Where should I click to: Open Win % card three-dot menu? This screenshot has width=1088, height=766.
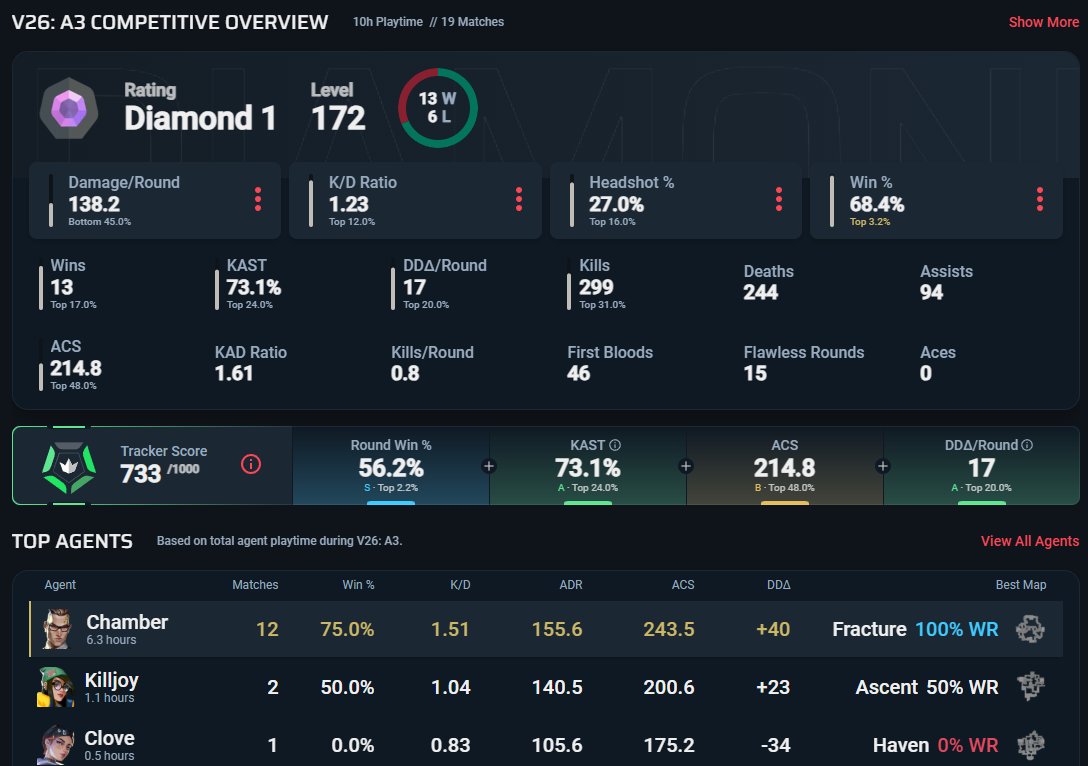(1039, 199)
